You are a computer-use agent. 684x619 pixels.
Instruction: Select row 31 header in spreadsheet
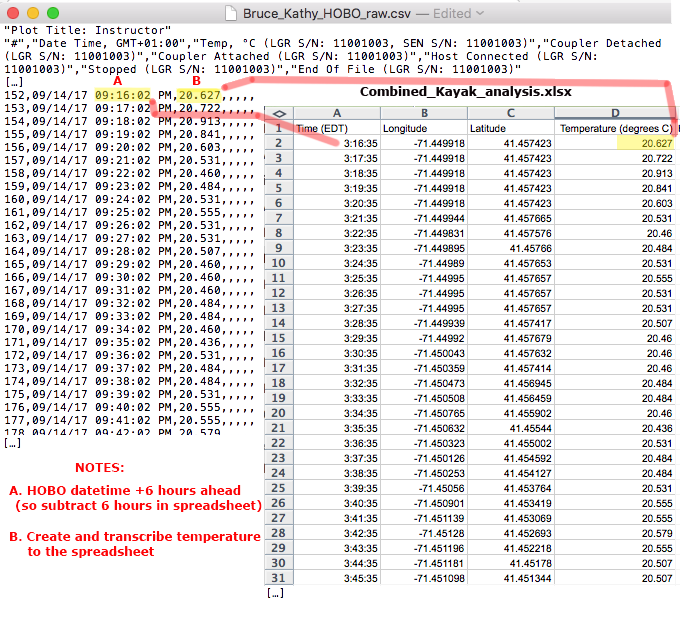[279, 578]
